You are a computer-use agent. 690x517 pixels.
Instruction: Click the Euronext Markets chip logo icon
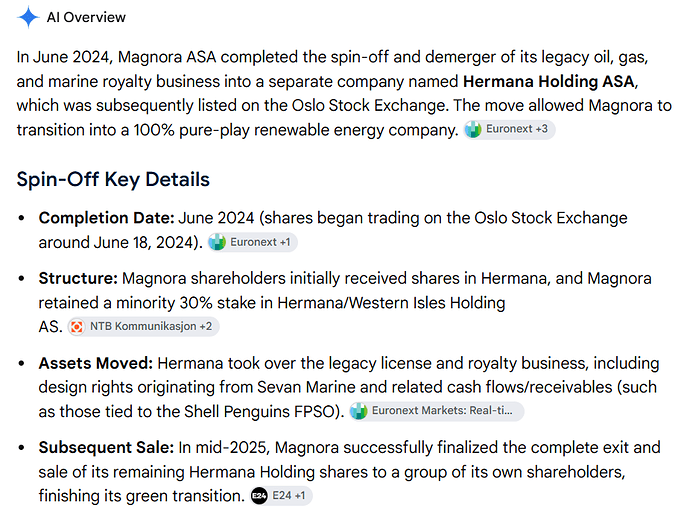point(359,411)
